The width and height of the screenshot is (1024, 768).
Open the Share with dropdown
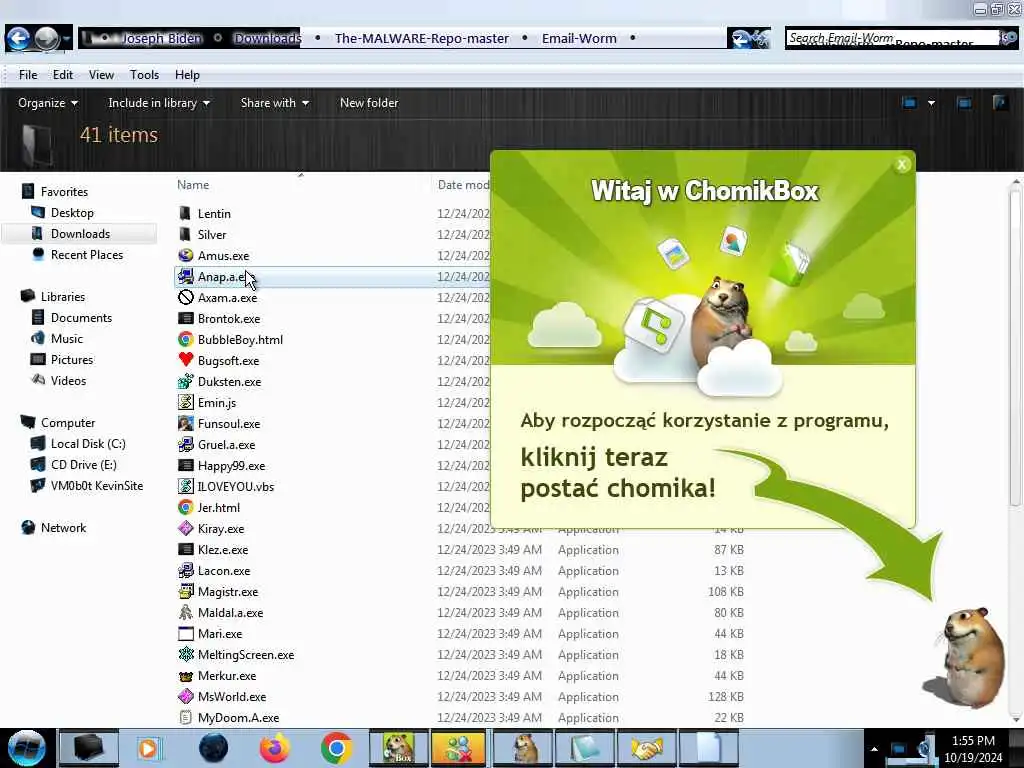(274, 103)
